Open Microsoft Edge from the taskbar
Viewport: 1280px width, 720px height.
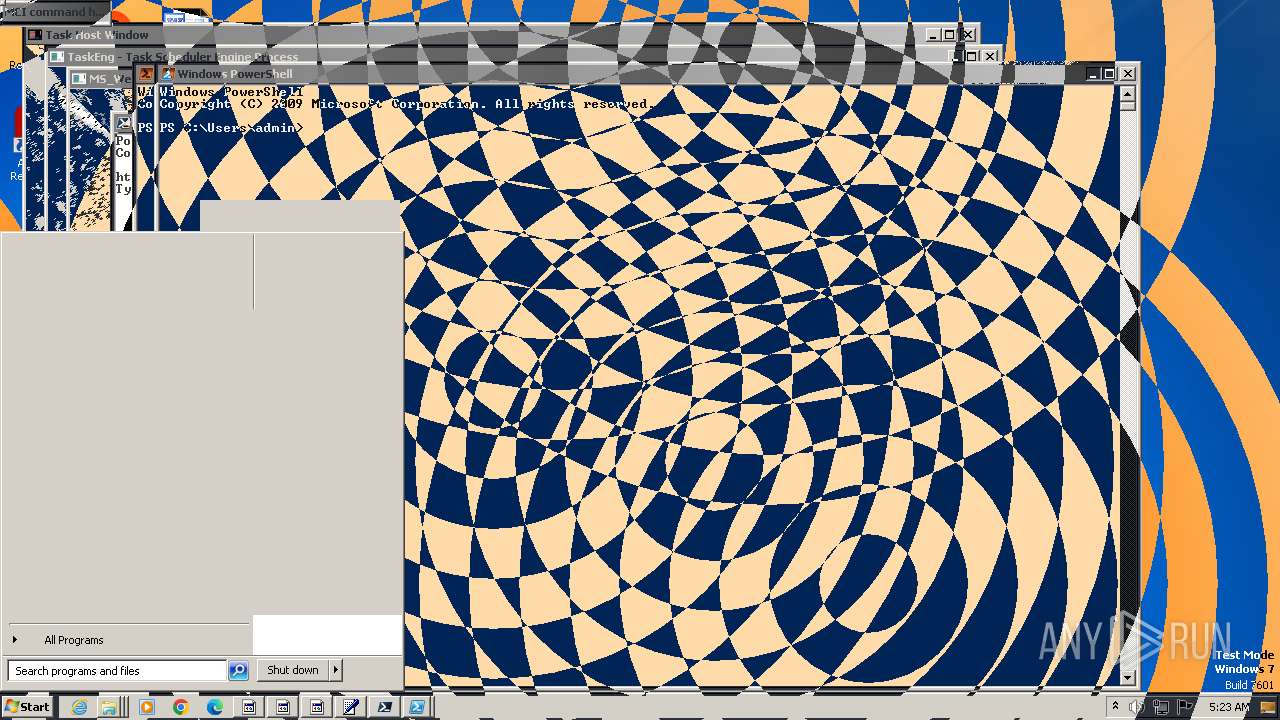click(215, 707)
